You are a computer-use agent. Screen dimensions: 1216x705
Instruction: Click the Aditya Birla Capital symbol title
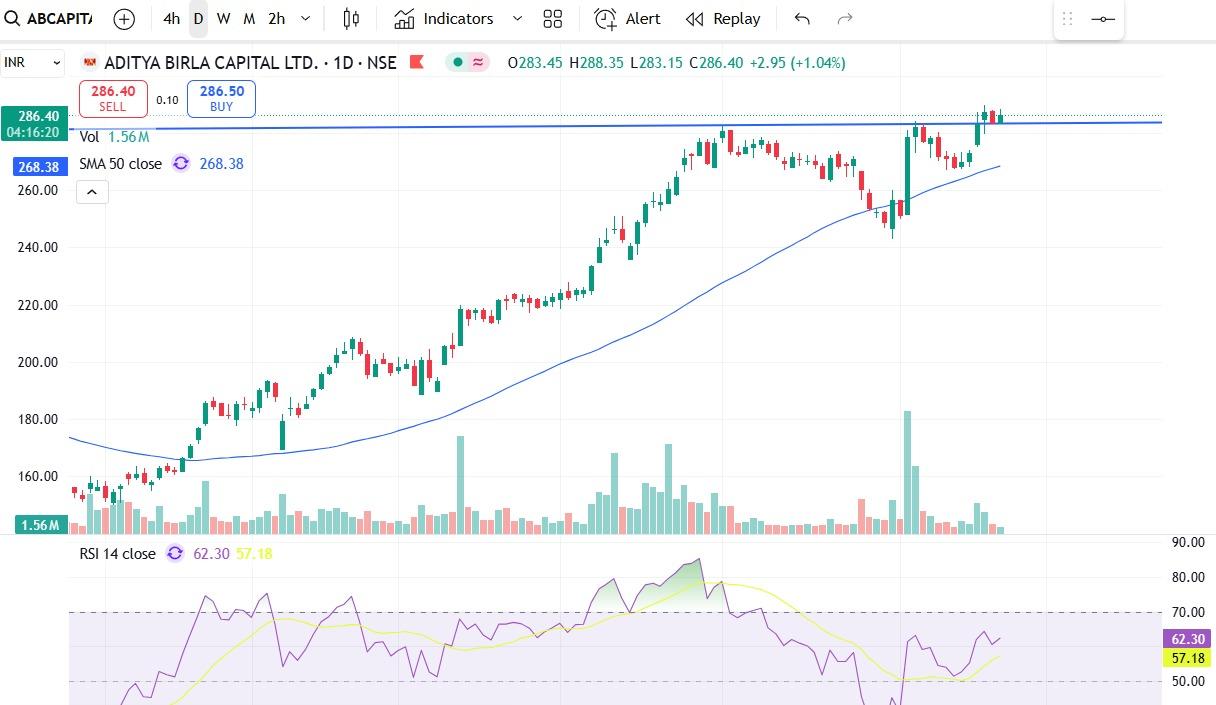pyautogui.click(x=250, y=62)
